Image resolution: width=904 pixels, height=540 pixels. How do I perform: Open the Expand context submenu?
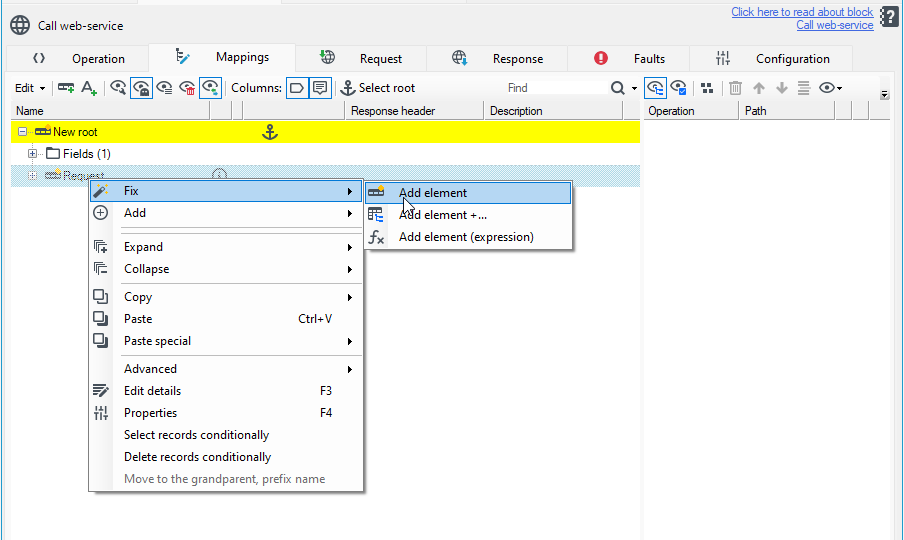[x=226, y=247]
